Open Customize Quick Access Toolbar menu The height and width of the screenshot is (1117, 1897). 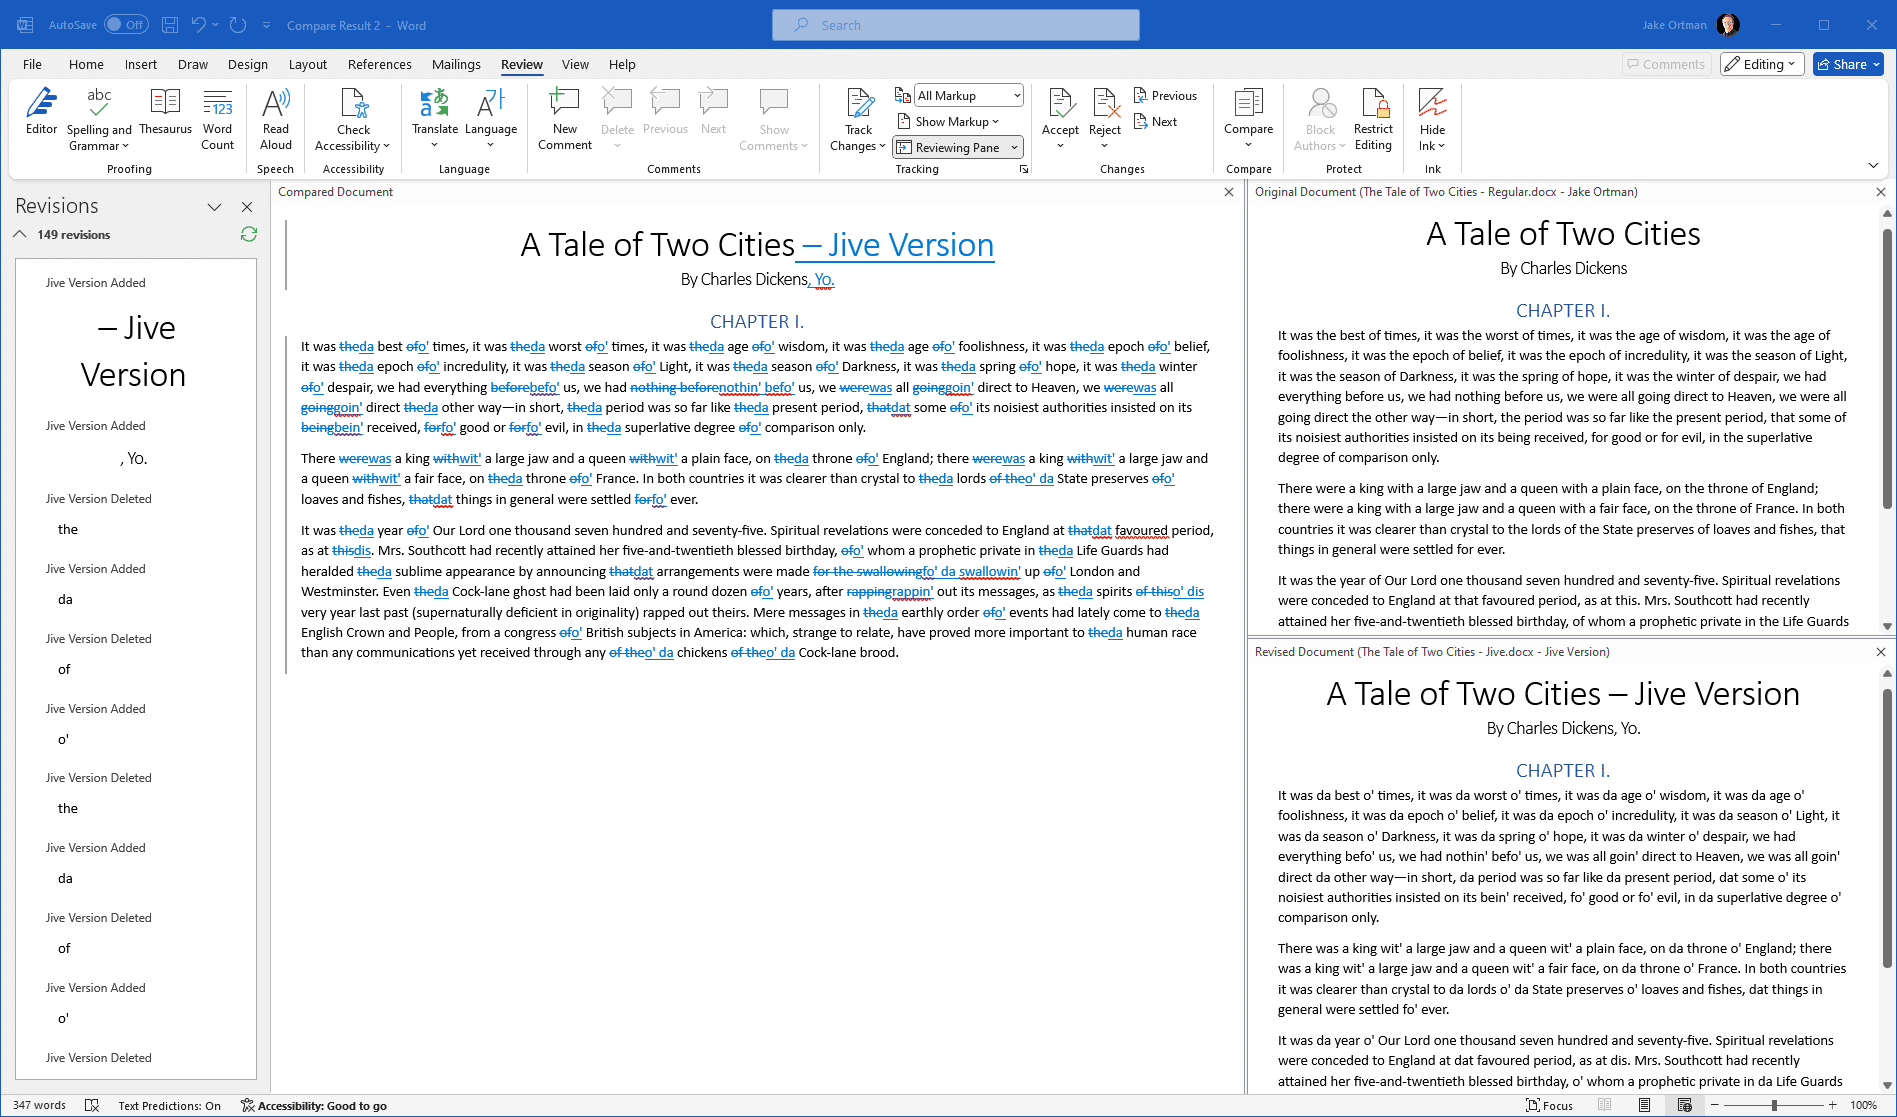[x=266, y=25]
